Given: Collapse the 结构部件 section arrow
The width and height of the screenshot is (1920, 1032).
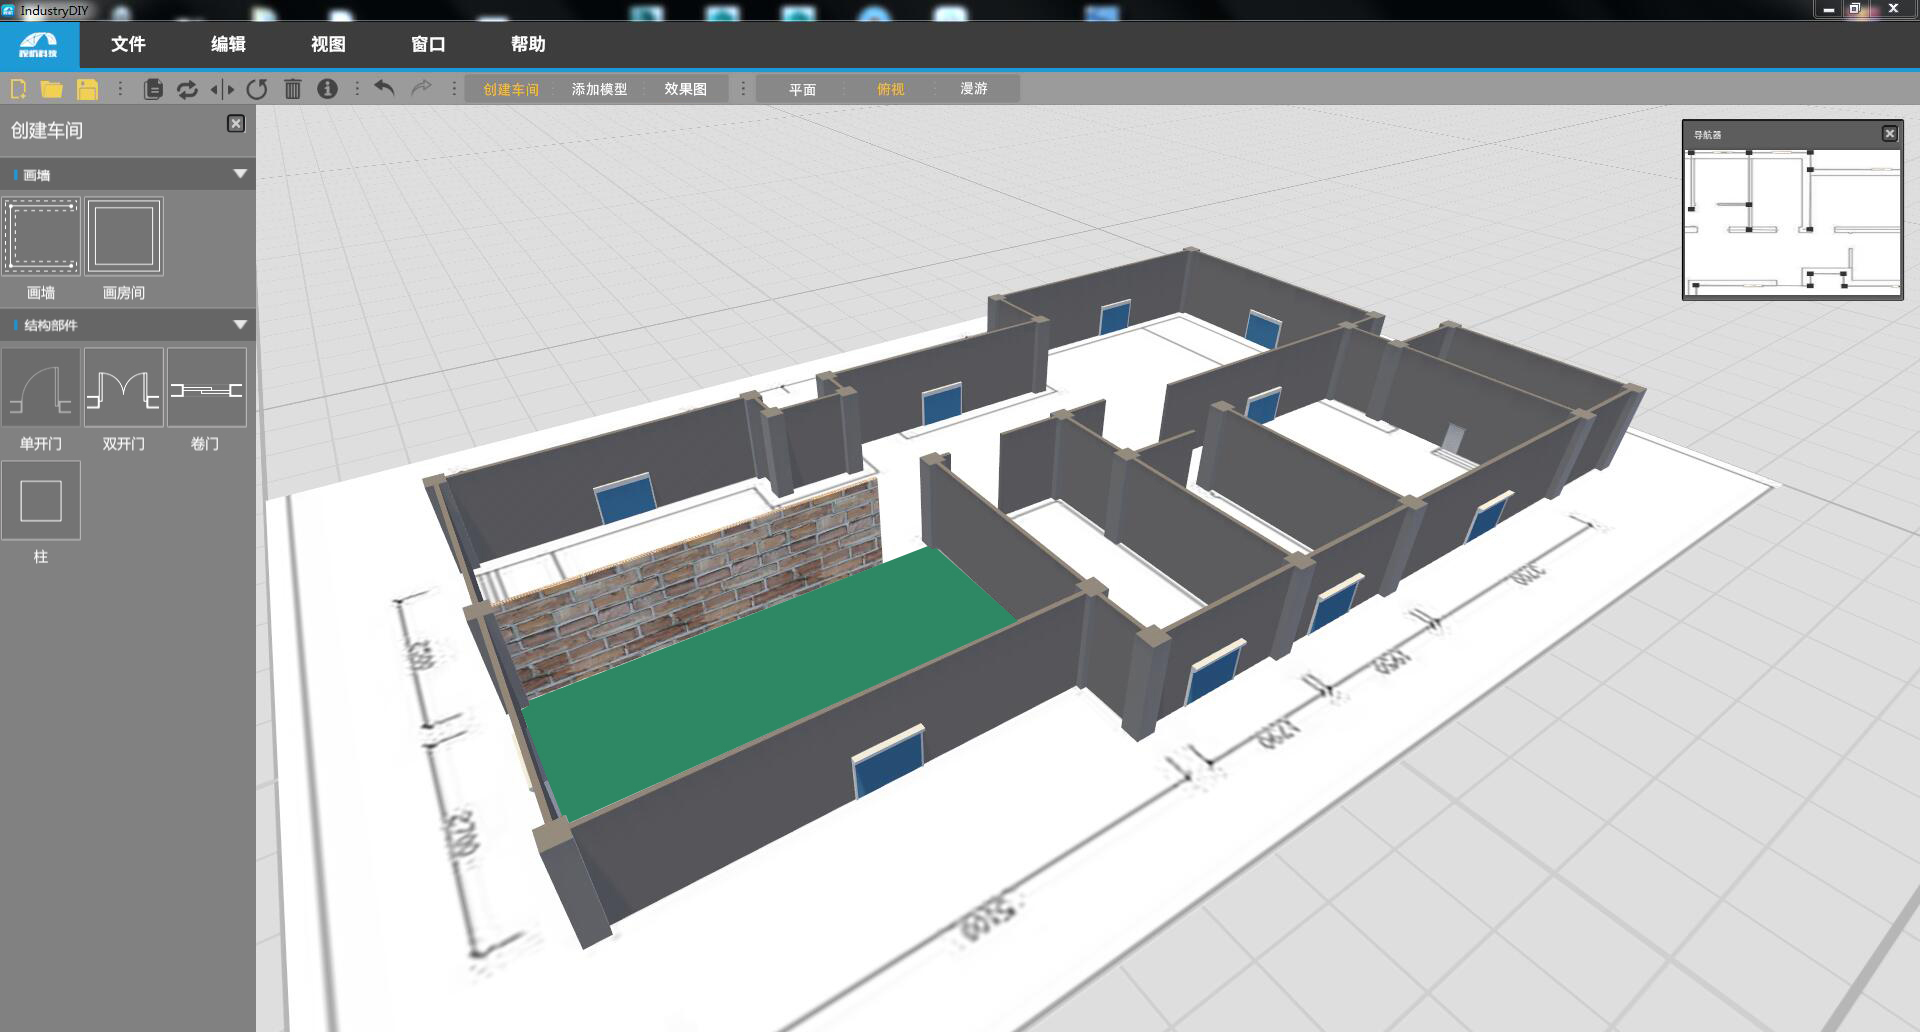Looking at the screenshot, I should (240, 325).
